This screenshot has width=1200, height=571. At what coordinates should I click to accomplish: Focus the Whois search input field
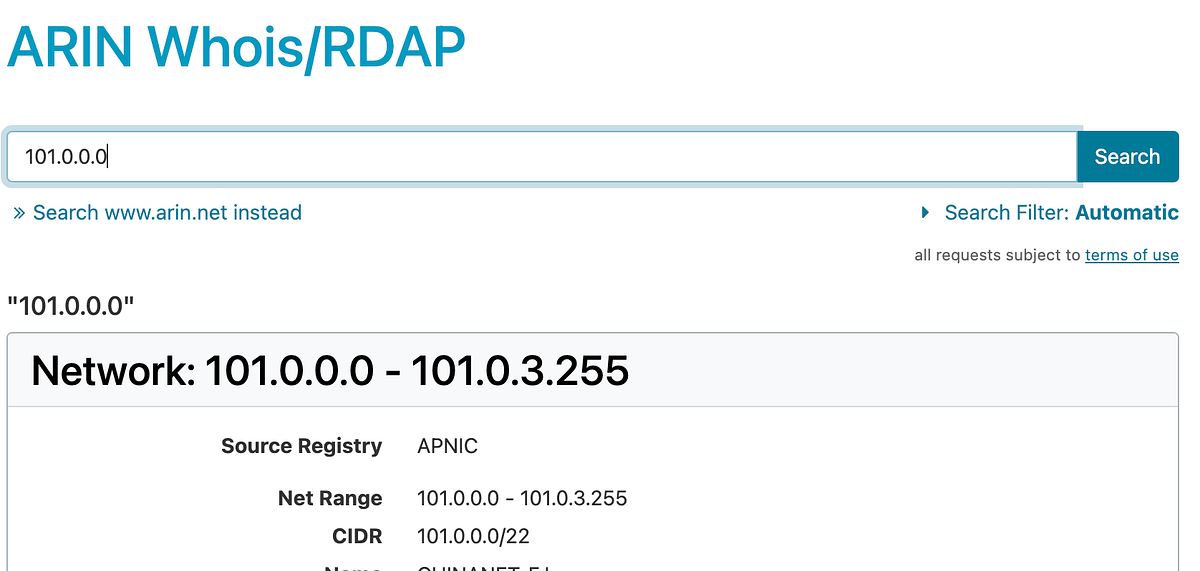coord(541,157)
